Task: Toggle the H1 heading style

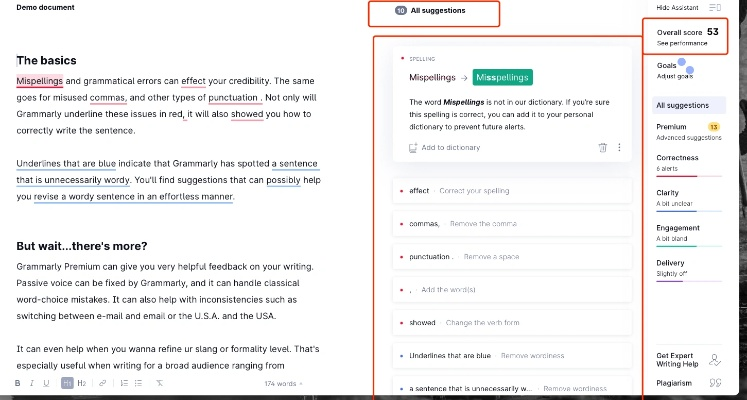Action: [x=67, y=383]
